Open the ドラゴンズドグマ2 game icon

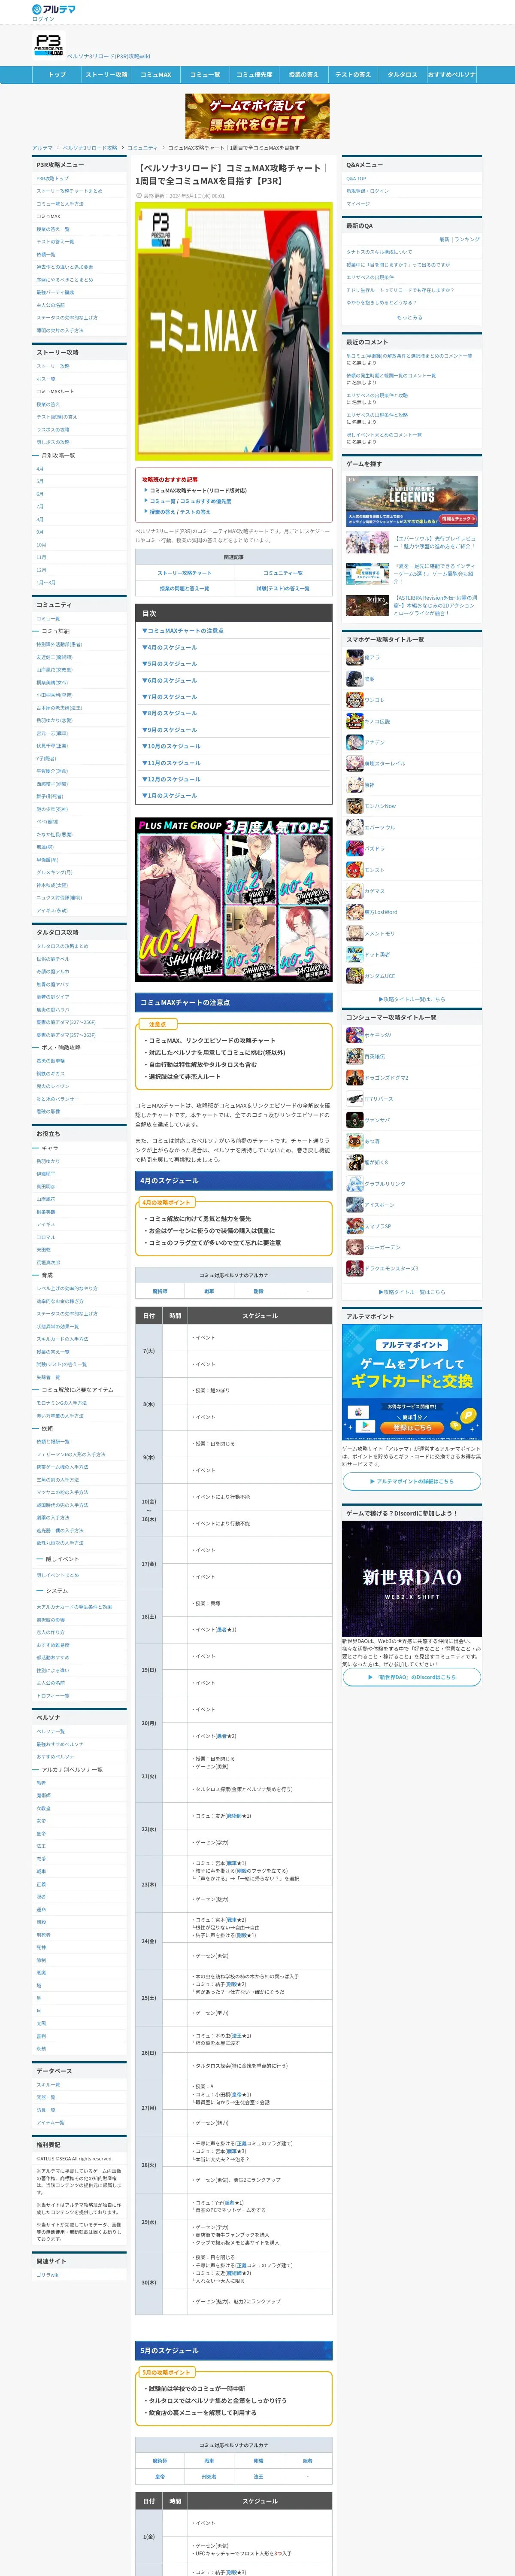(354, 1078)
